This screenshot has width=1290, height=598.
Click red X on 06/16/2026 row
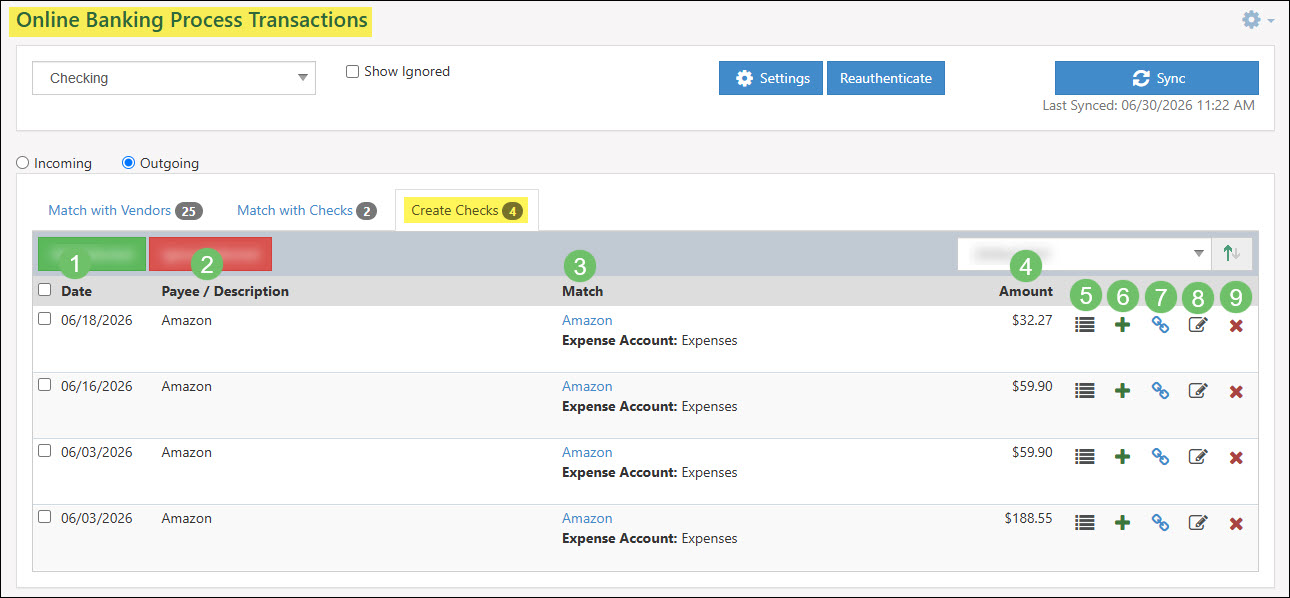pyautogui.click(x=1236, y=392)
